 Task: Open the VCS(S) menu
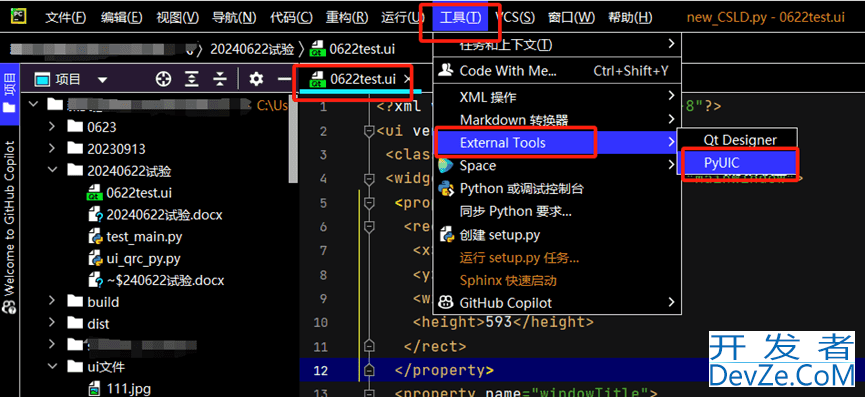(515, 17)
